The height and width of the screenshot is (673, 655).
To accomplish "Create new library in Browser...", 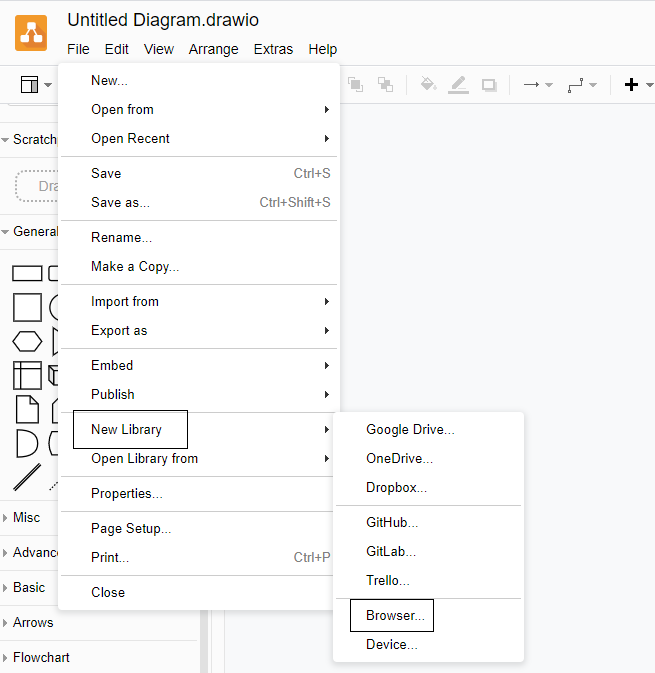I will [x=428, y=615].
